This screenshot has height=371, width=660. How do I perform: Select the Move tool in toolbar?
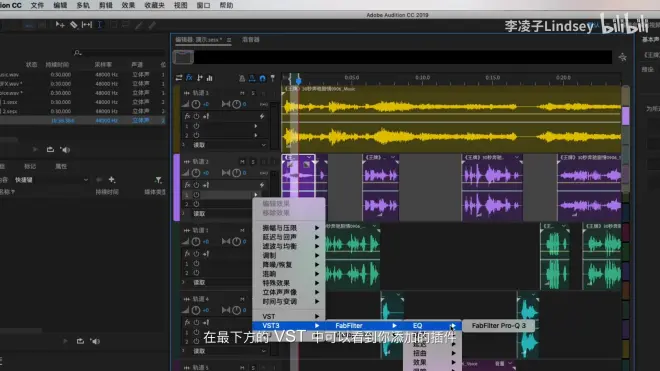[x=60, y=25]
